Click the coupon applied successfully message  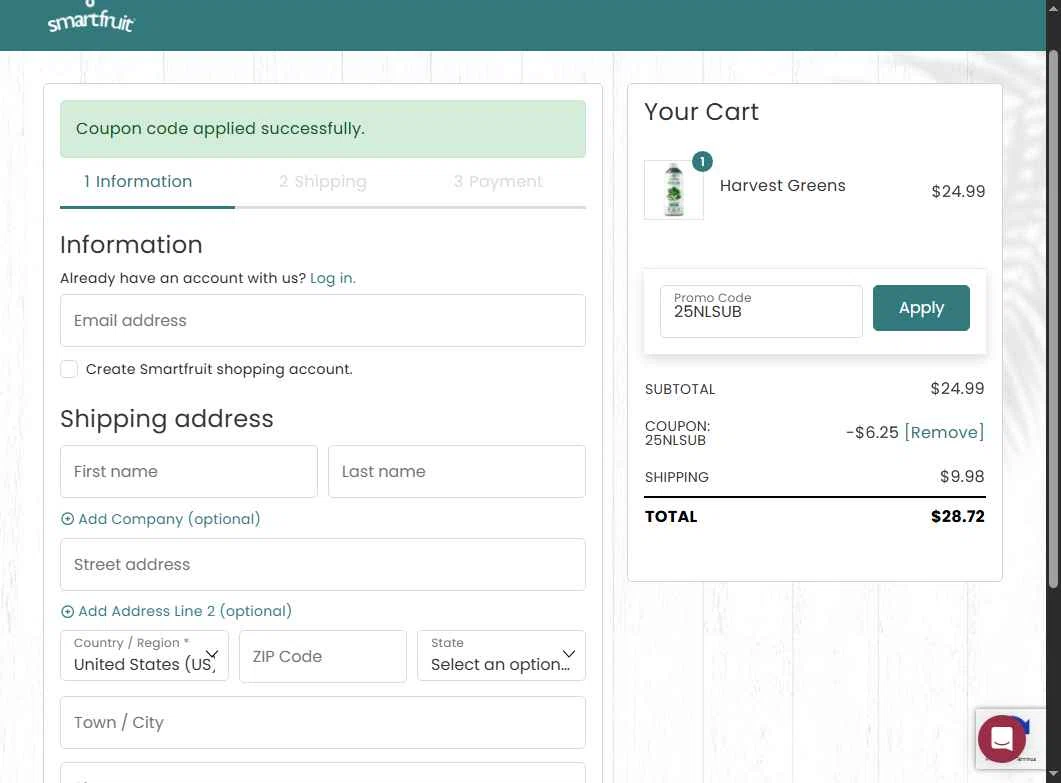tap(323, 129)
